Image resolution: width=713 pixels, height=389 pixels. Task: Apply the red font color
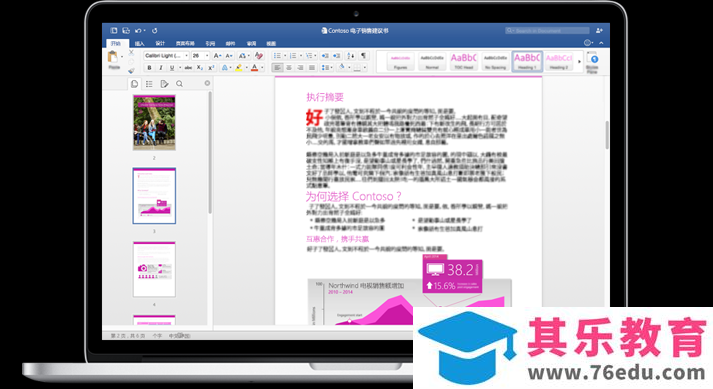click(x=255, y=68)
